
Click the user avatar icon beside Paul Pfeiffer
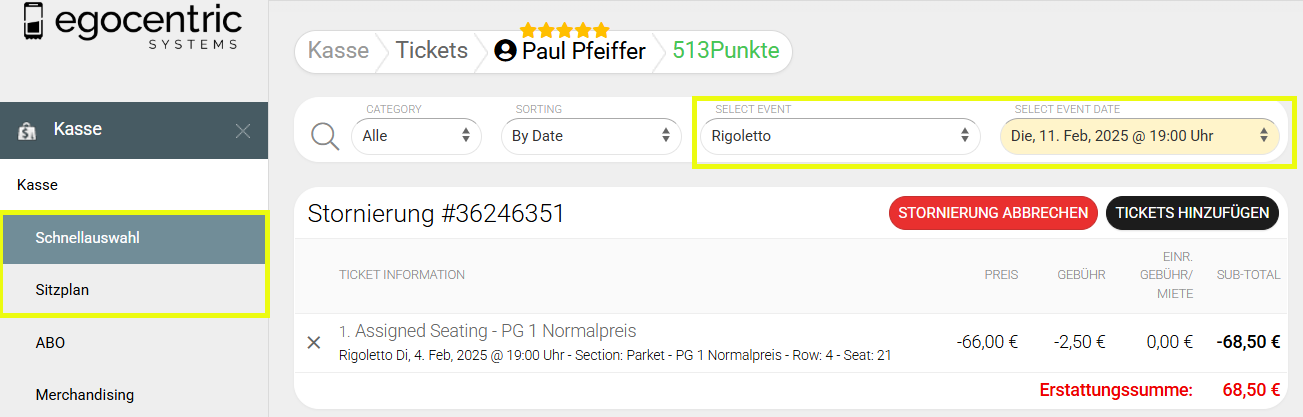pos(506,51)
